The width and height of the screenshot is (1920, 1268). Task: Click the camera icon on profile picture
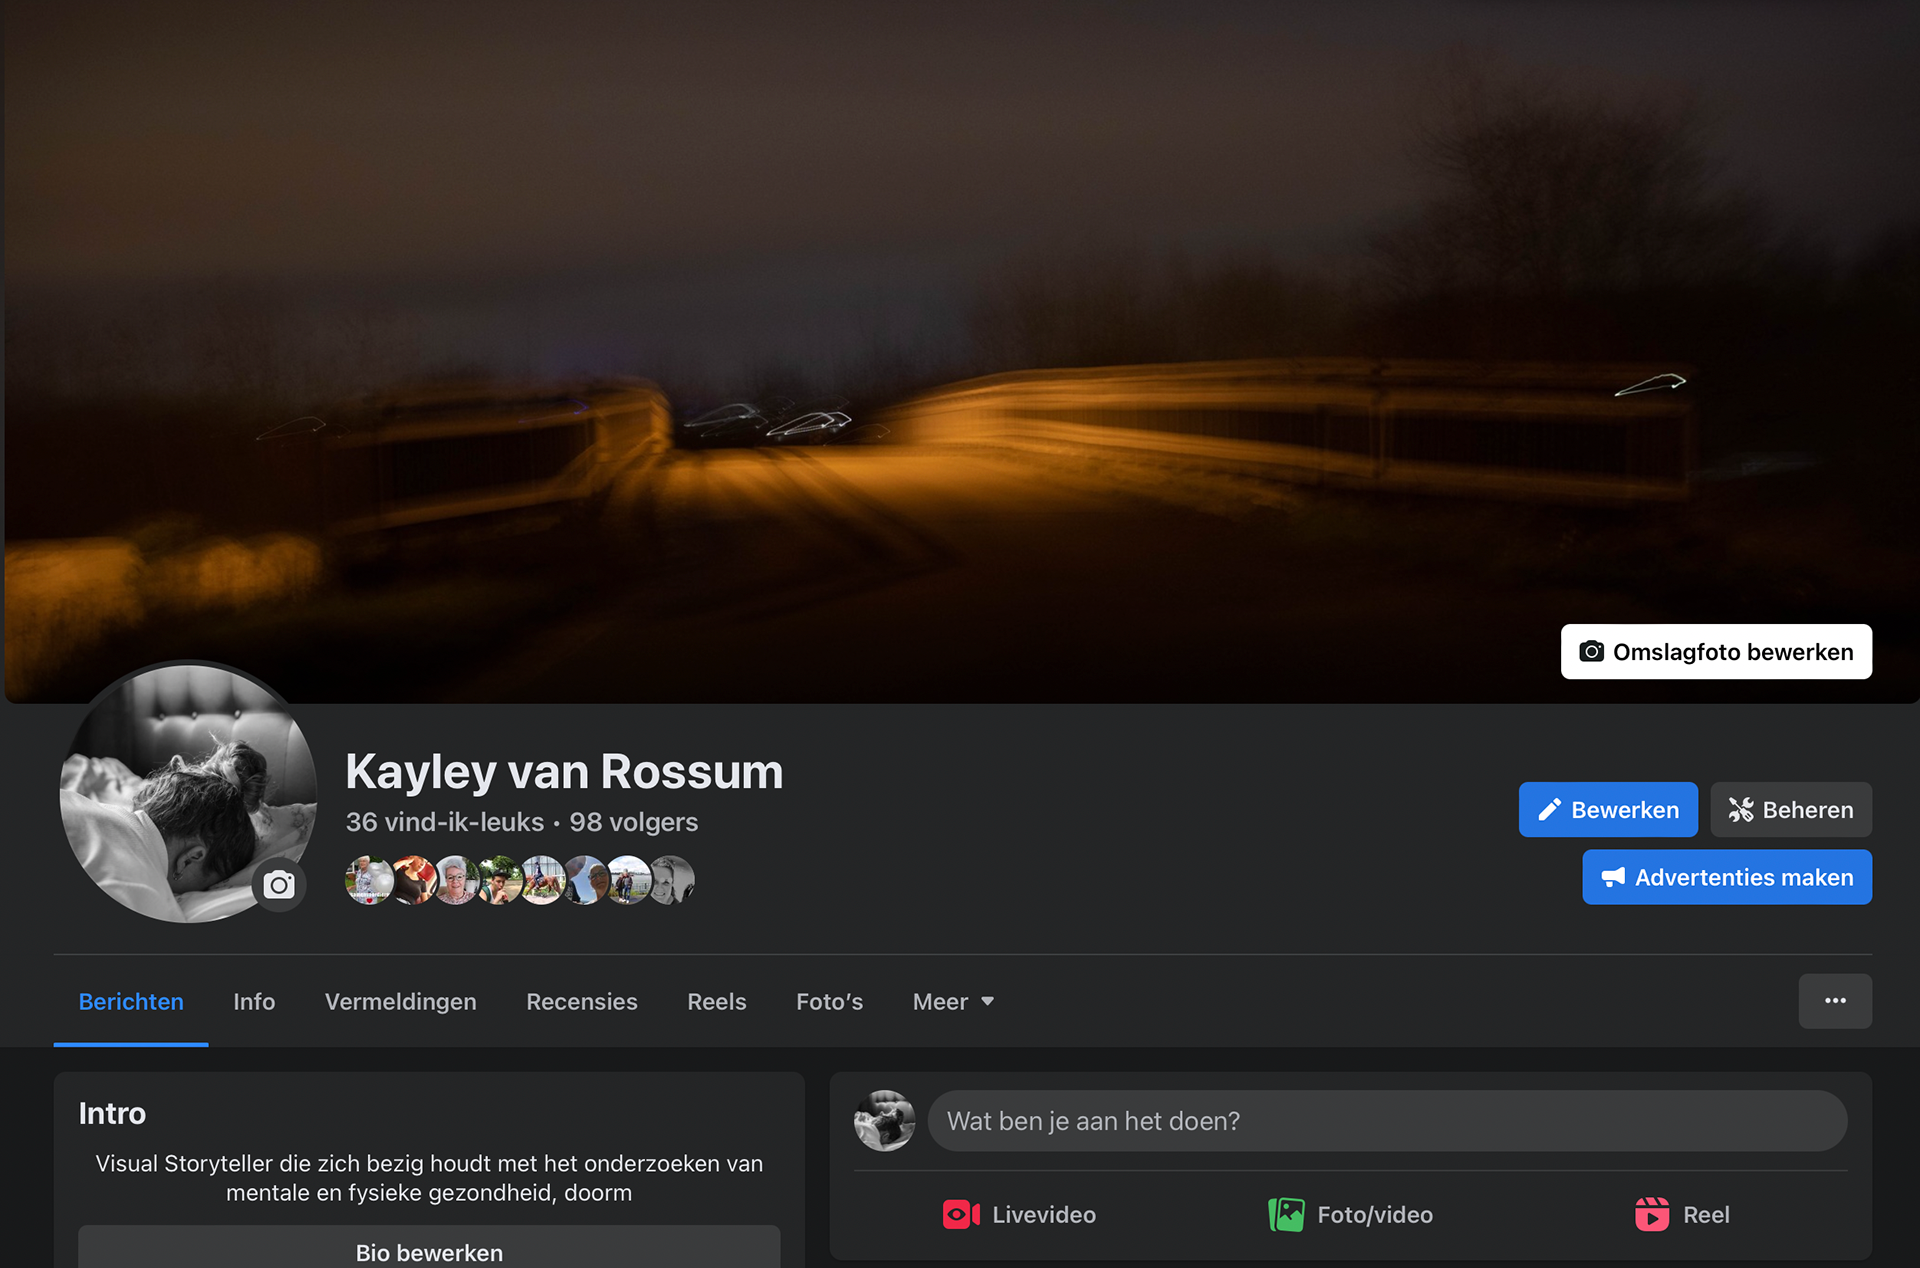pos(279,885)
